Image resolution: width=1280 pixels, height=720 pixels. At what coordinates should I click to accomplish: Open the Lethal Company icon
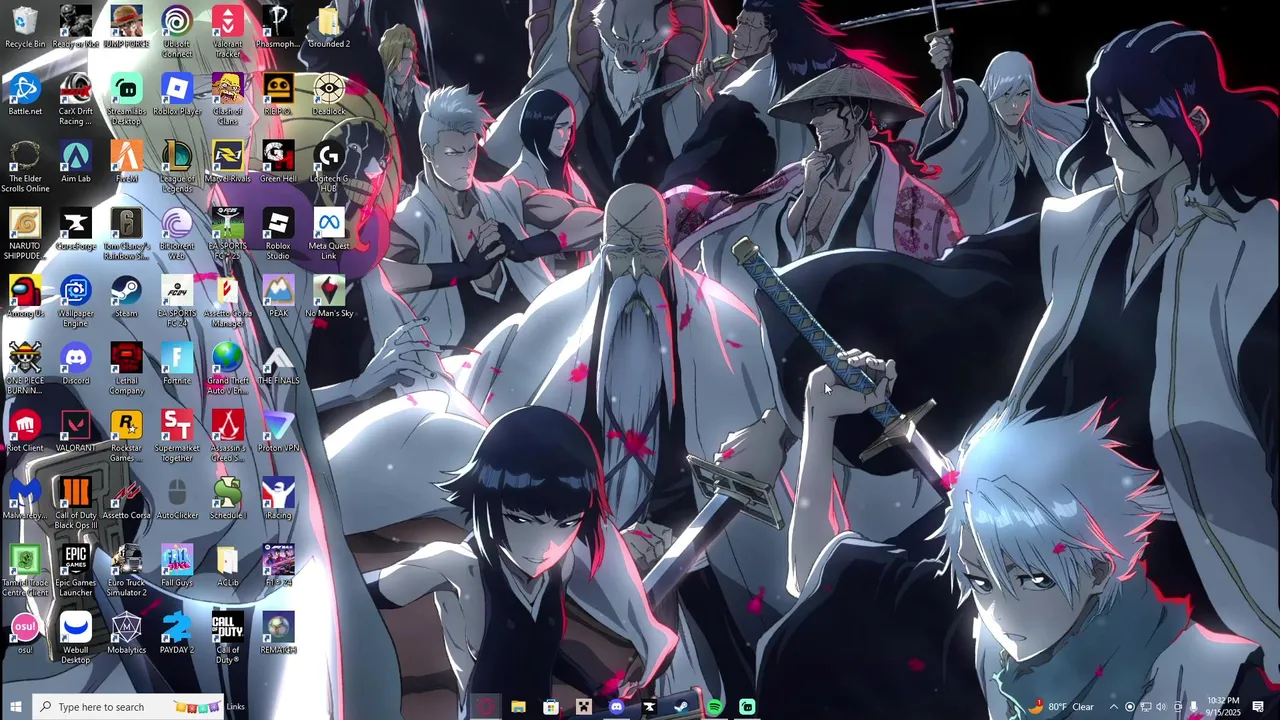(126, 368)
